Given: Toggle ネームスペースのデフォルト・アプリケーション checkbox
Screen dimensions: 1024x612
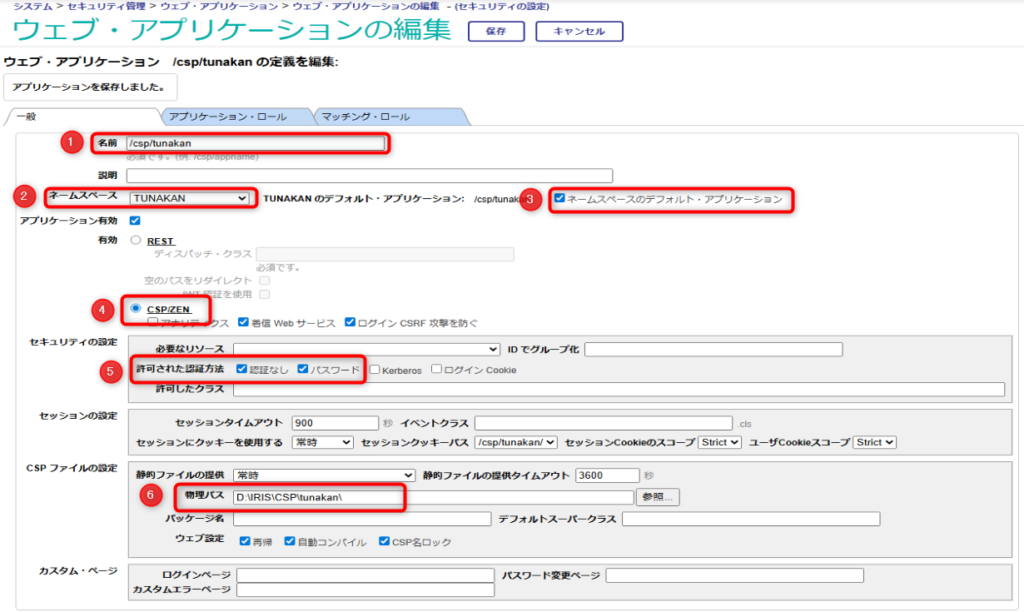Looking at the screenshot, I should [560, 199].
